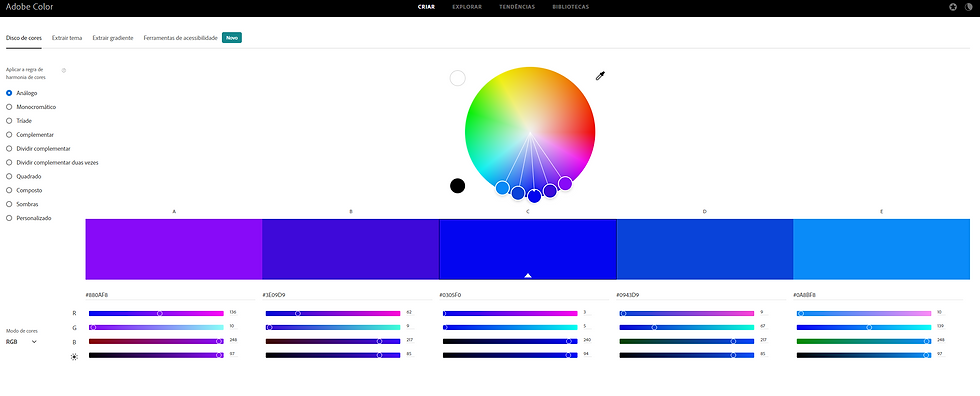Click the R value 136 for color A
This screenshot has height=396, width=980.
[x=234, y=312]
